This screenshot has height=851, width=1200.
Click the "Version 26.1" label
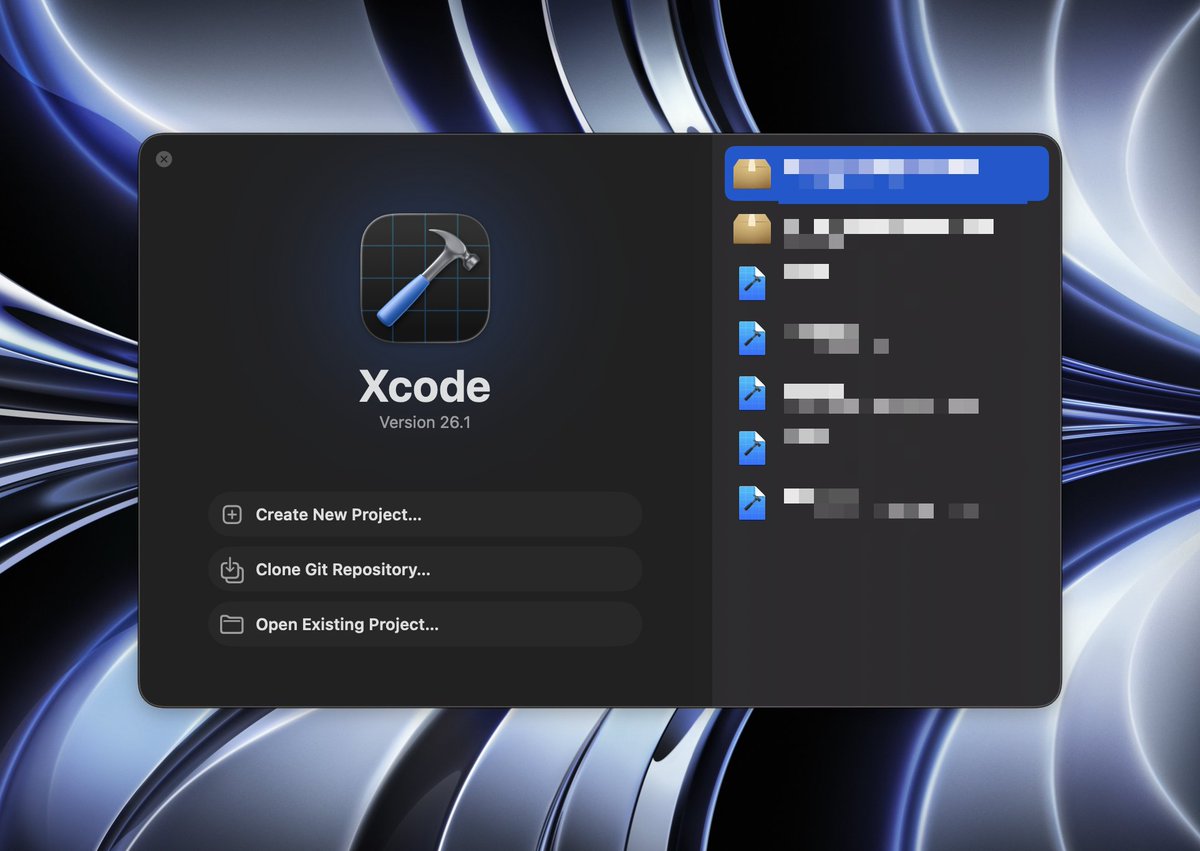point(425,422)
